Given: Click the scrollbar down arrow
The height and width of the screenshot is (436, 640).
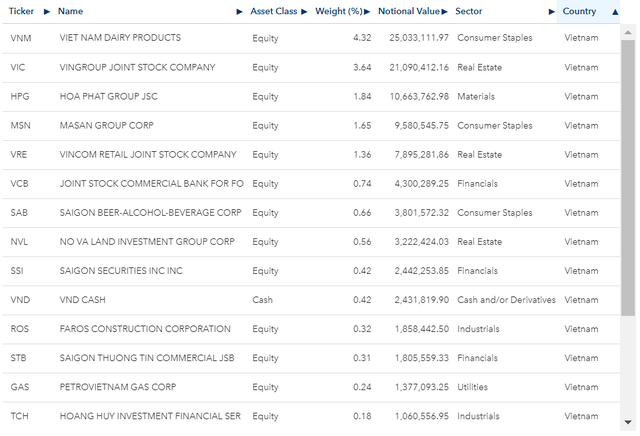Looking at the screenshot, I should click(x=628, y=423).
